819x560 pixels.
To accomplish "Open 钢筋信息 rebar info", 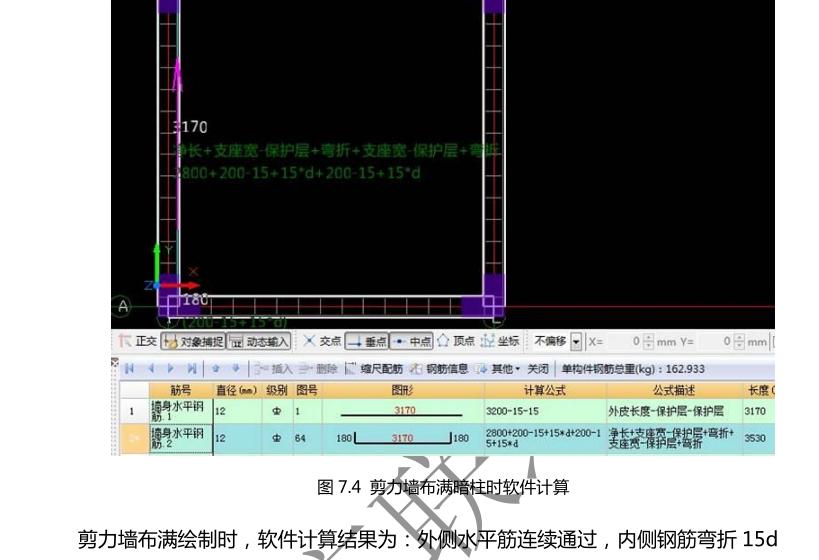I will tap(439, 369).
